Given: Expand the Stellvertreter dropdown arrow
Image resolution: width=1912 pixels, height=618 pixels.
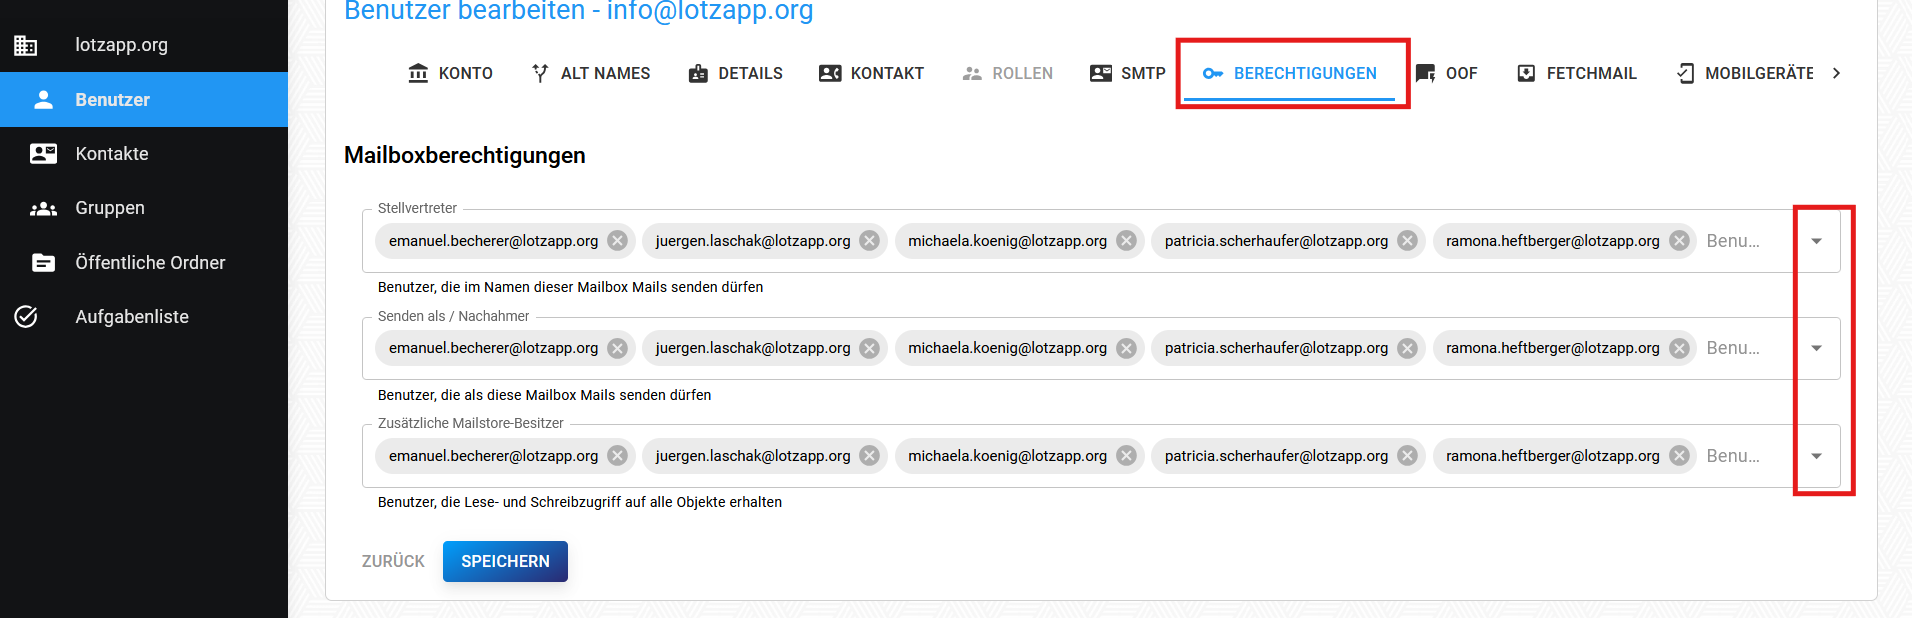Looking at the screenshot, I should (x=1816, y=241).
